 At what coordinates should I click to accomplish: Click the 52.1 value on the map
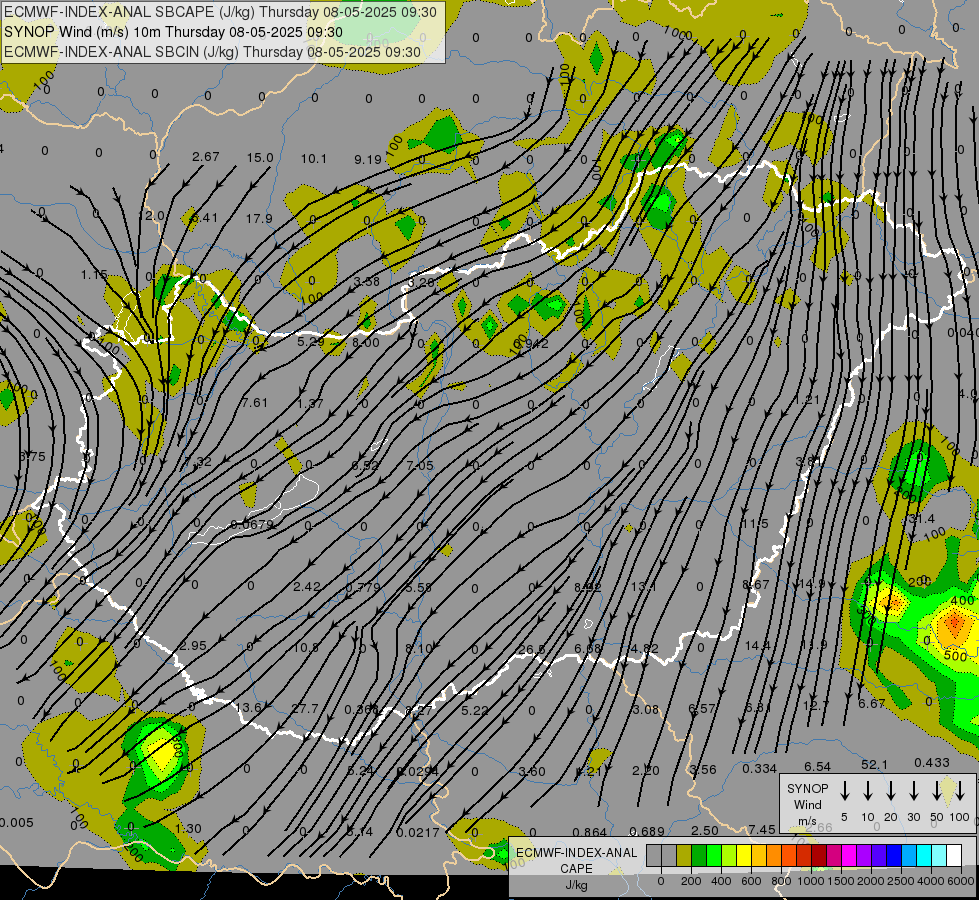[x=874, y=764]
